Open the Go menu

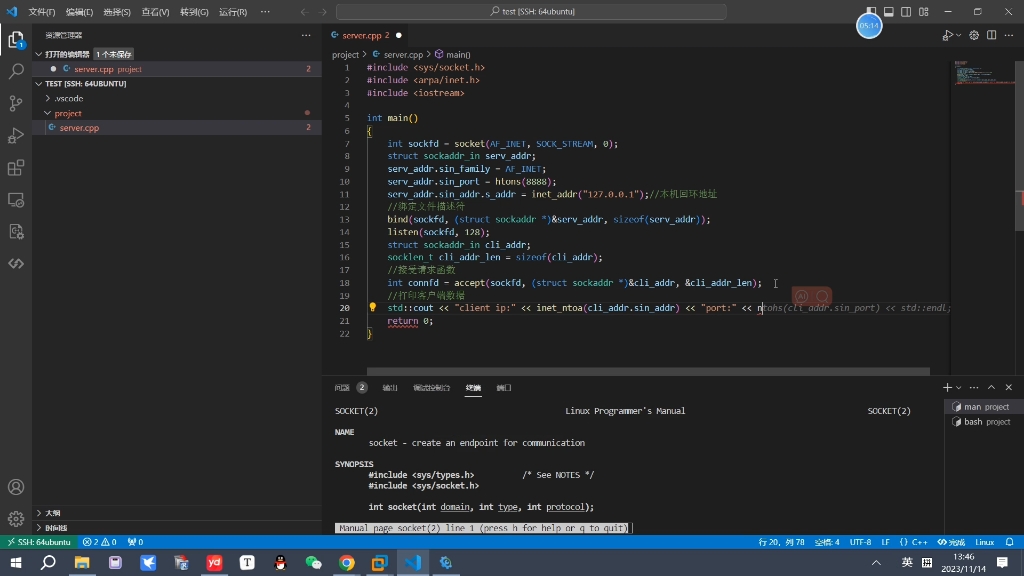(x=194, y=12)
